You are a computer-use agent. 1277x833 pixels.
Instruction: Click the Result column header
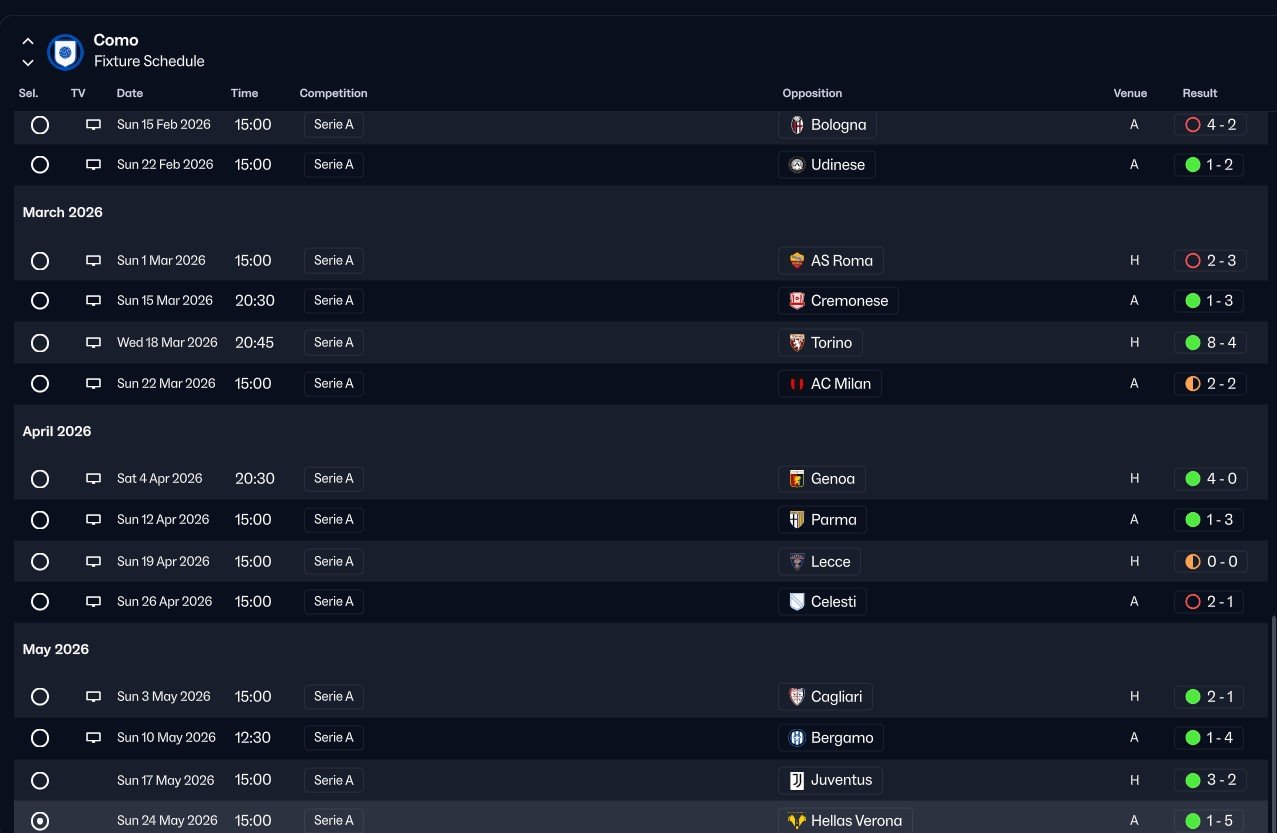coord(1199,93)
